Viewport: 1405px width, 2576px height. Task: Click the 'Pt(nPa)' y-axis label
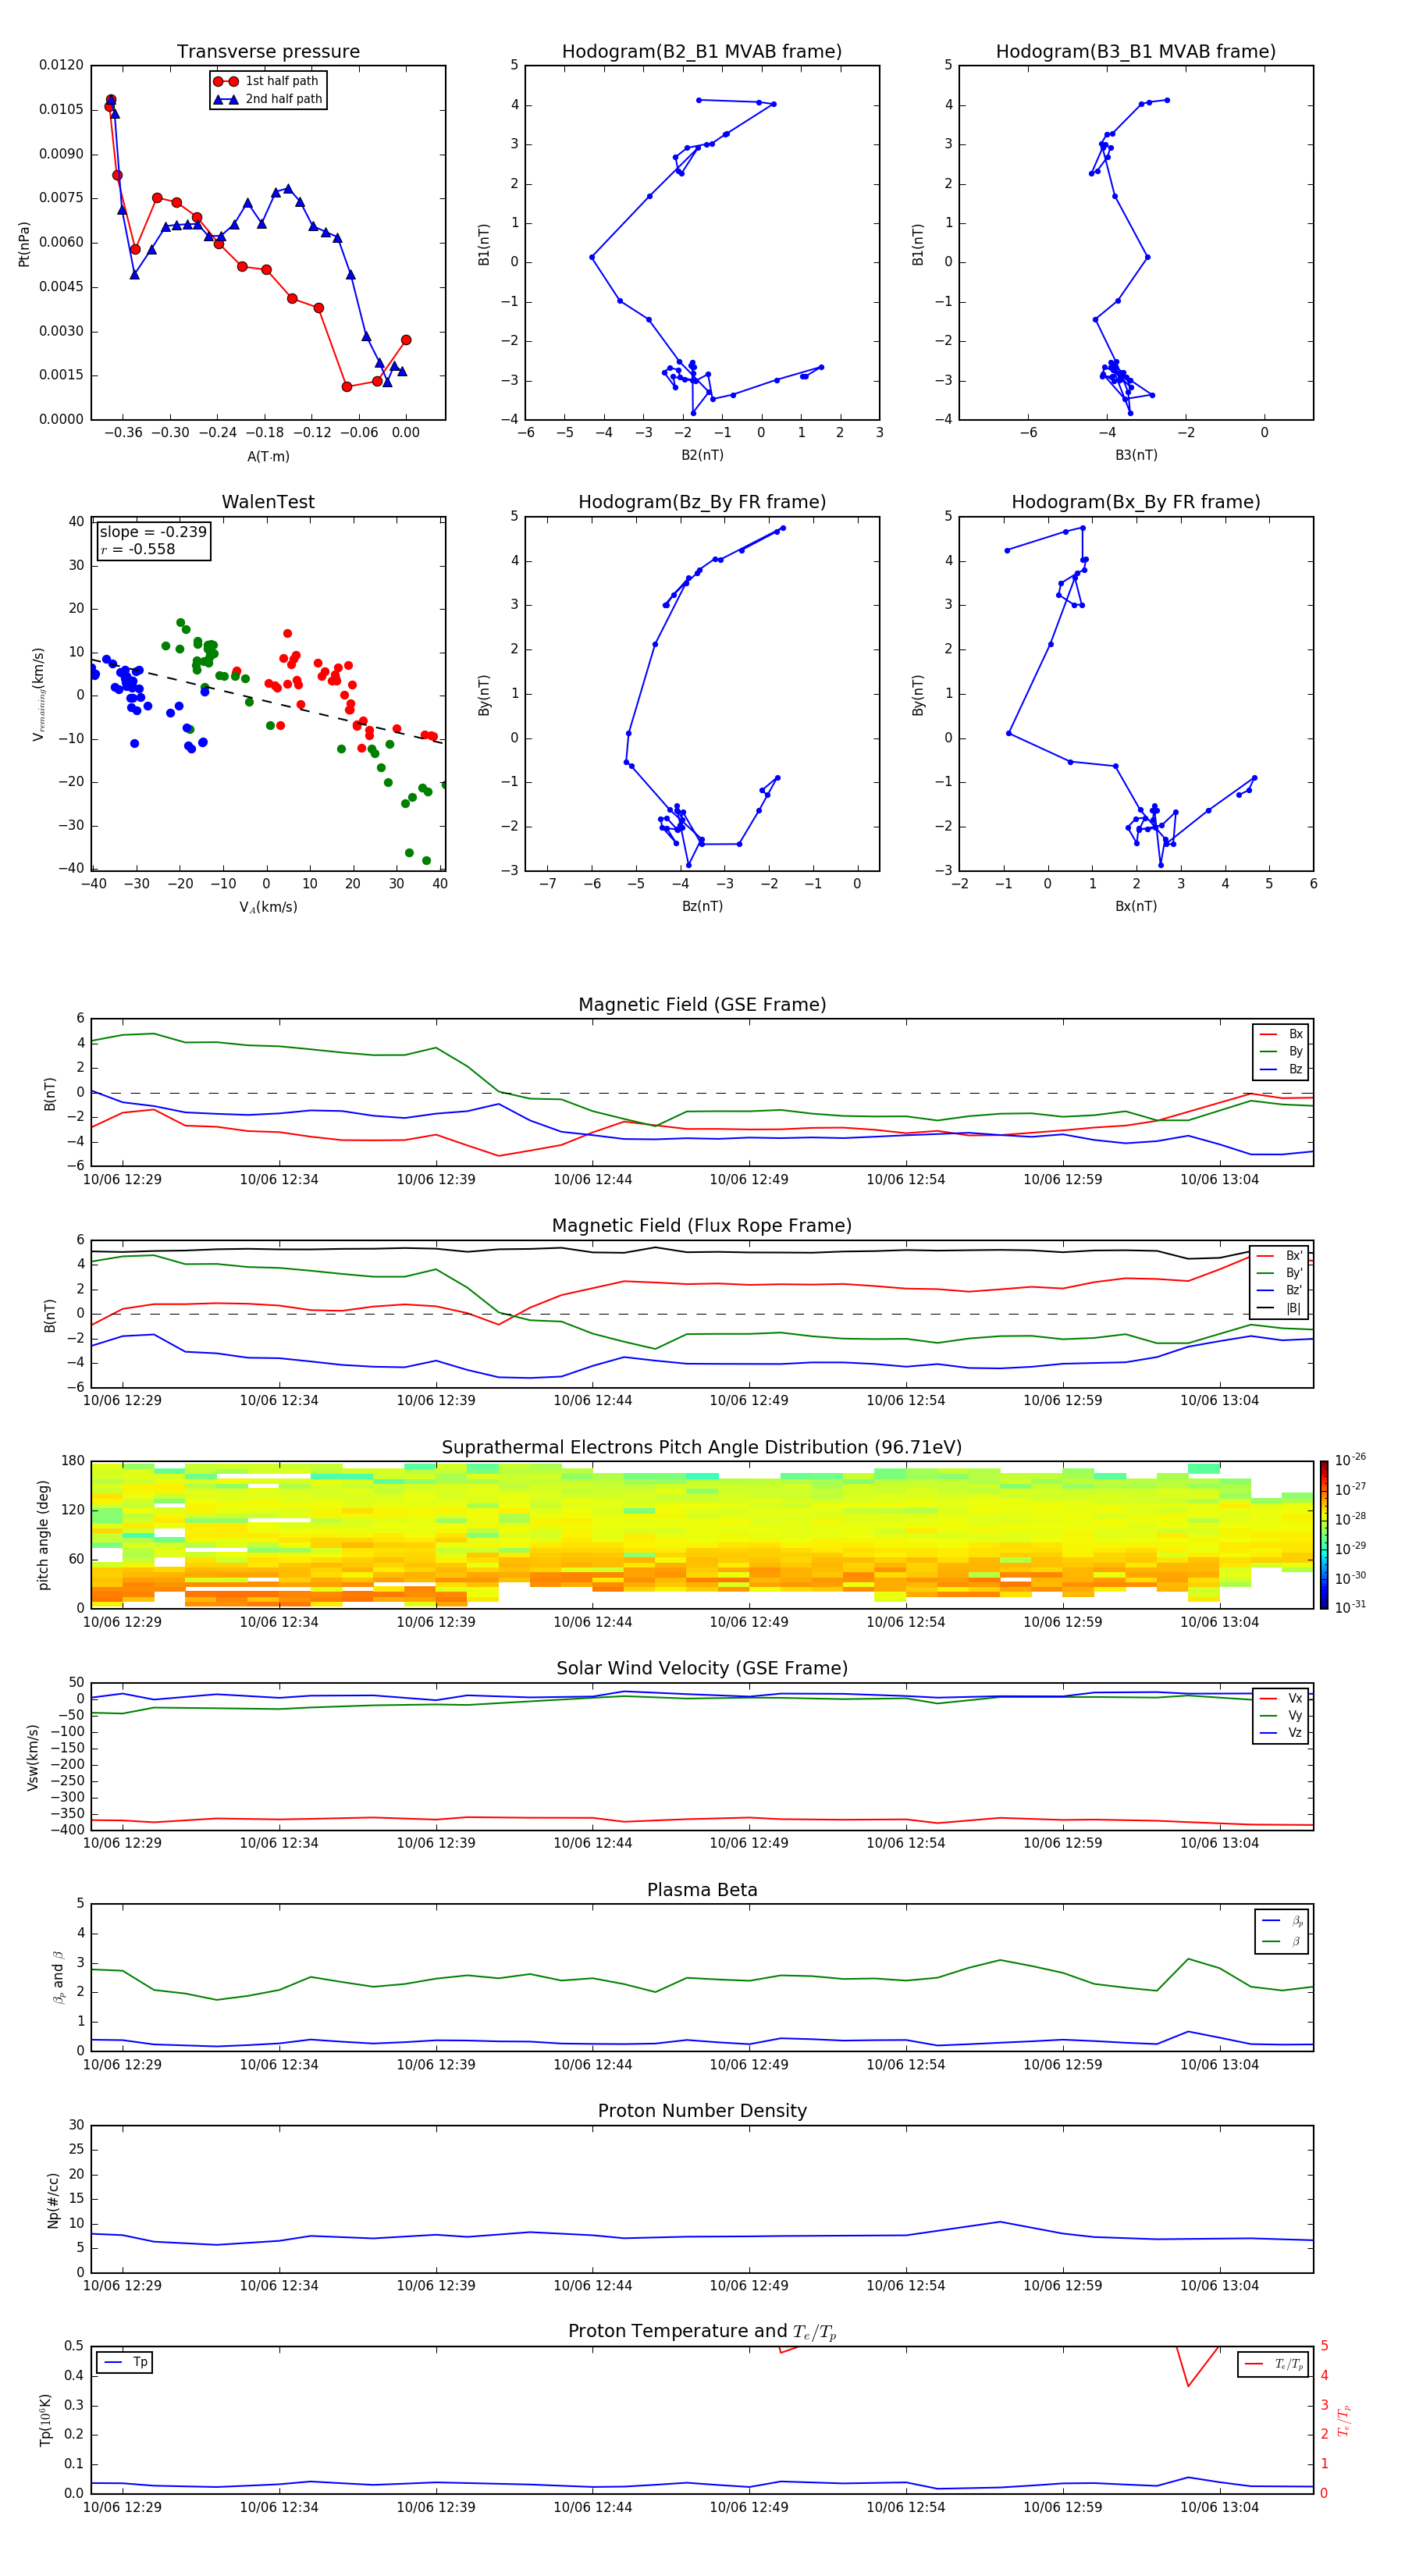pyautogui.click(x=24, y=244)
